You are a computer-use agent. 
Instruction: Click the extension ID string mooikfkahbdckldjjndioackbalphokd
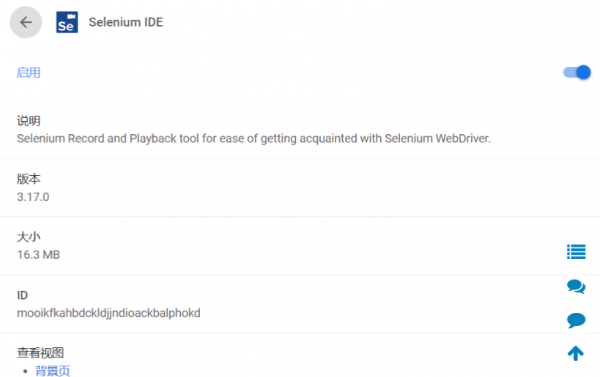(x=109, y=313)
